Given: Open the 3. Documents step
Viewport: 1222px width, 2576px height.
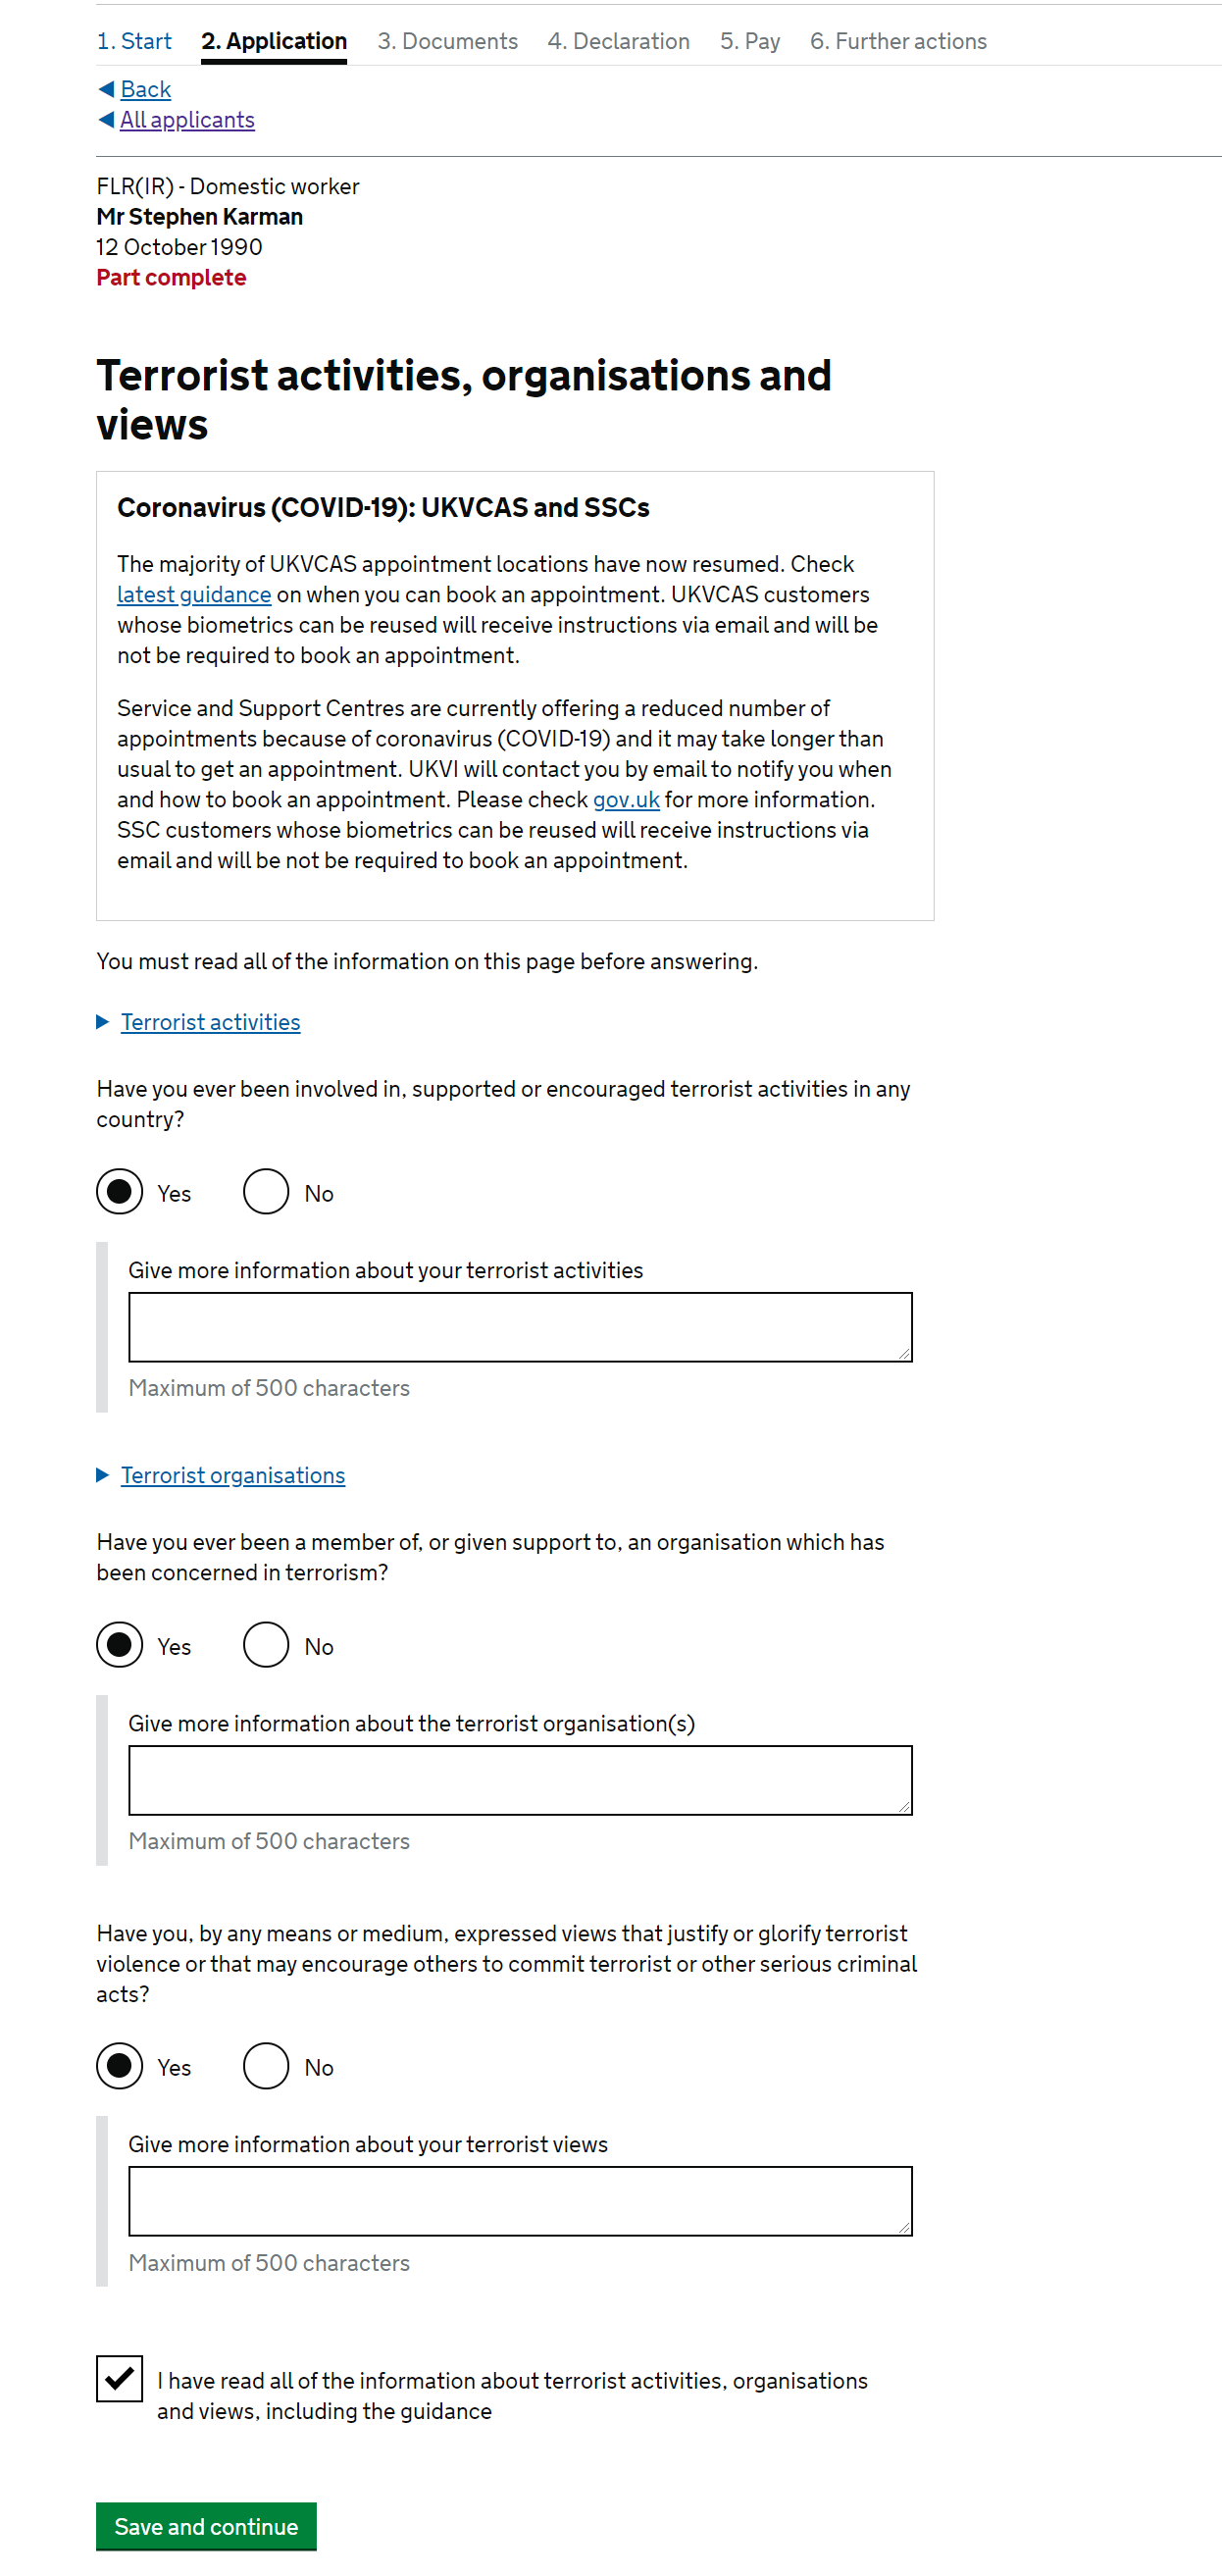Looking at the screenshot, I should (x=447, y=41).
